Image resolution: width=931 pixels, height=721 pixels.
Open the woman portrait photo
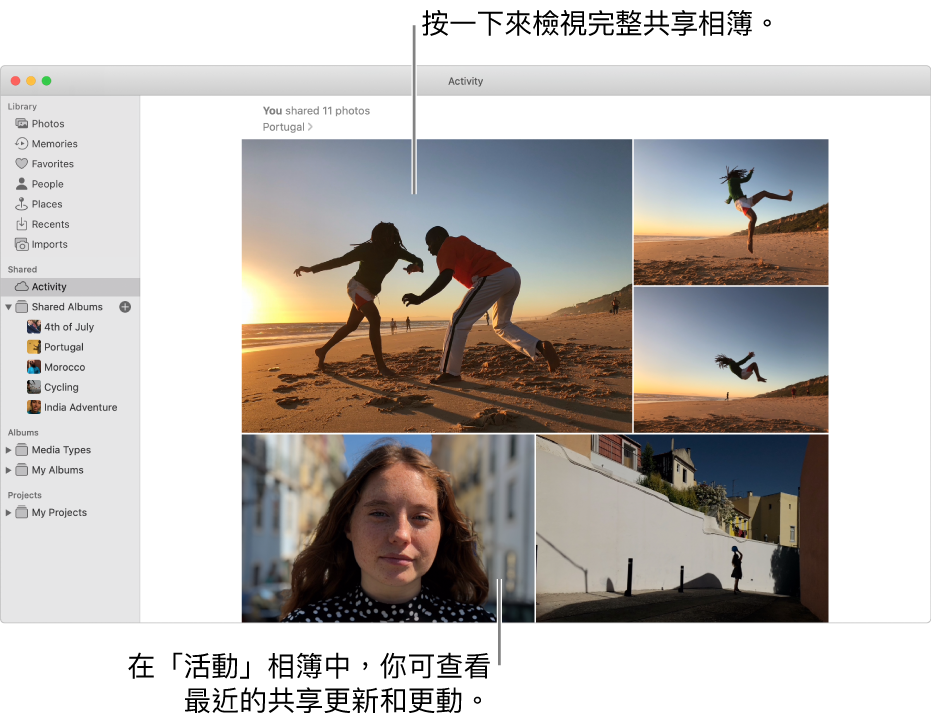point(388,529)
